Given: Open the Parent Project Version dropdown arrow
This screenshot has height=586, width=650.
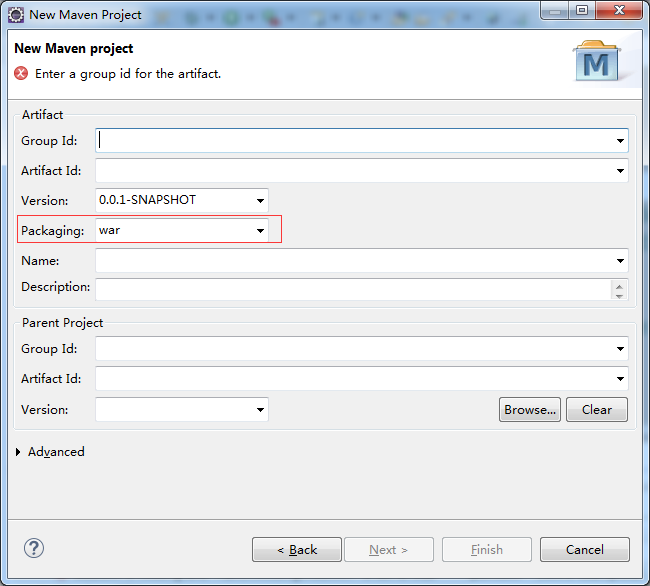Looking at the screenshot, I should point(260,409).
